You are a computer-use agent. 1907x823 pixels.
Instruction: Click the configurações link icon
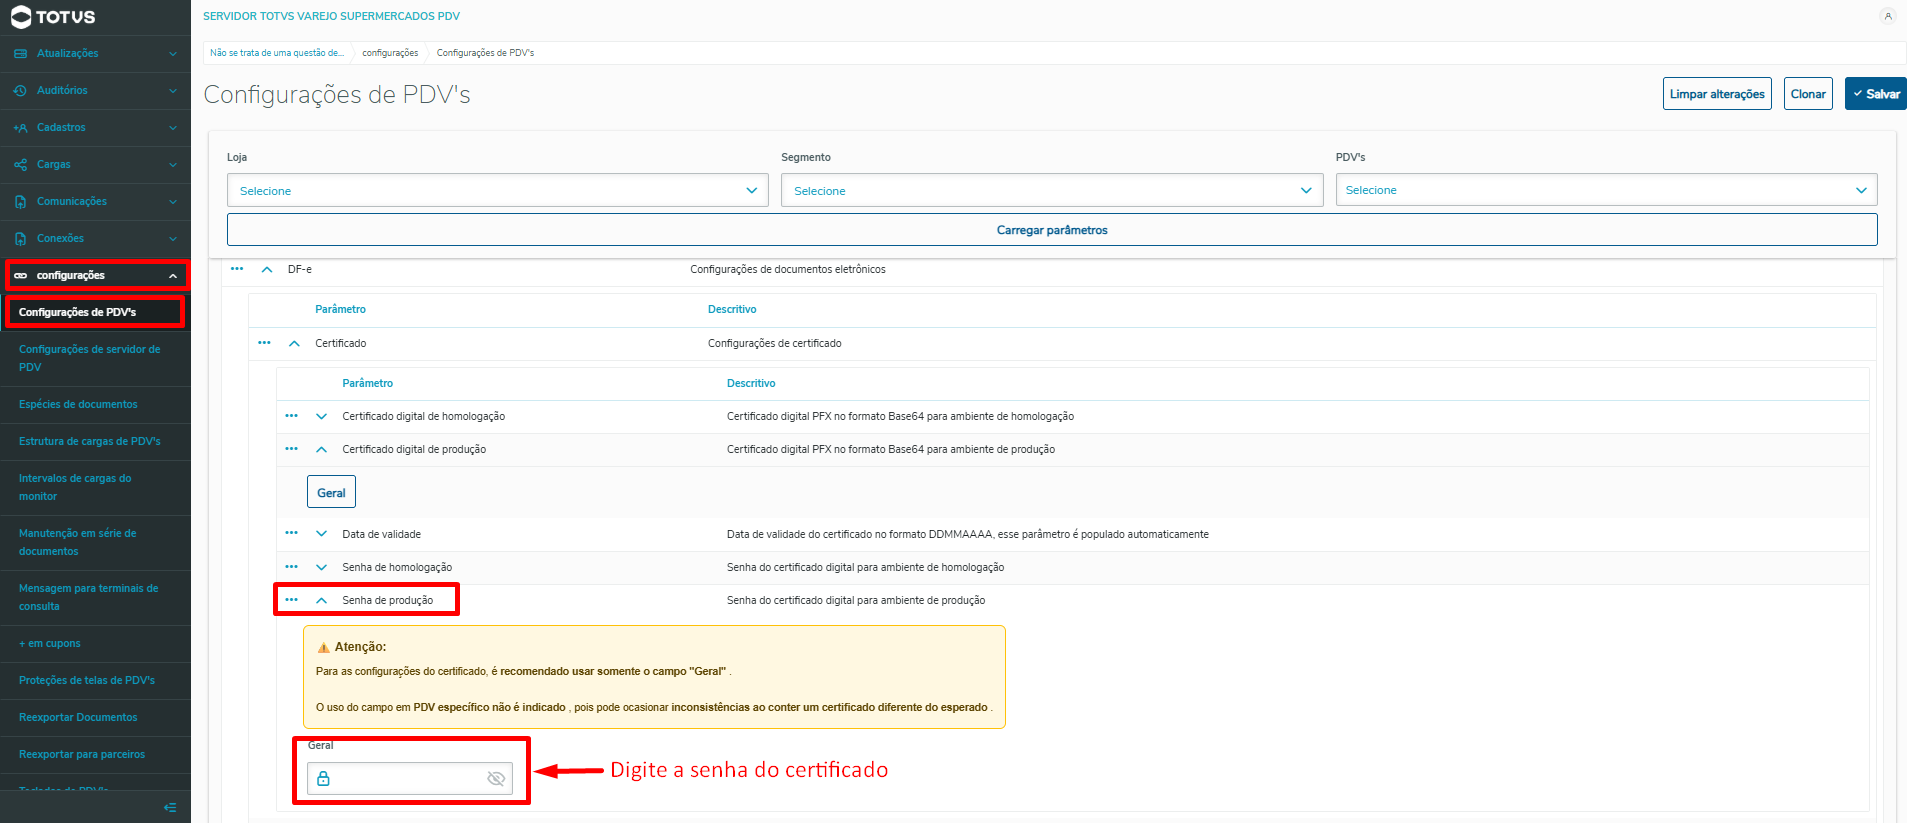coord(20,276)
